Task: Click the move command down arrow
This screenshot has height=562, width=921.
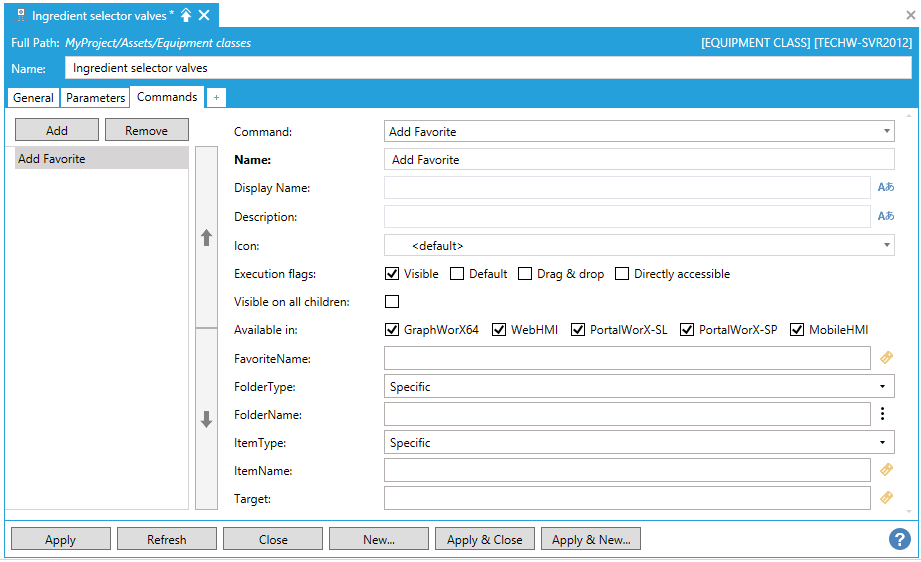Action: point(207,420)
